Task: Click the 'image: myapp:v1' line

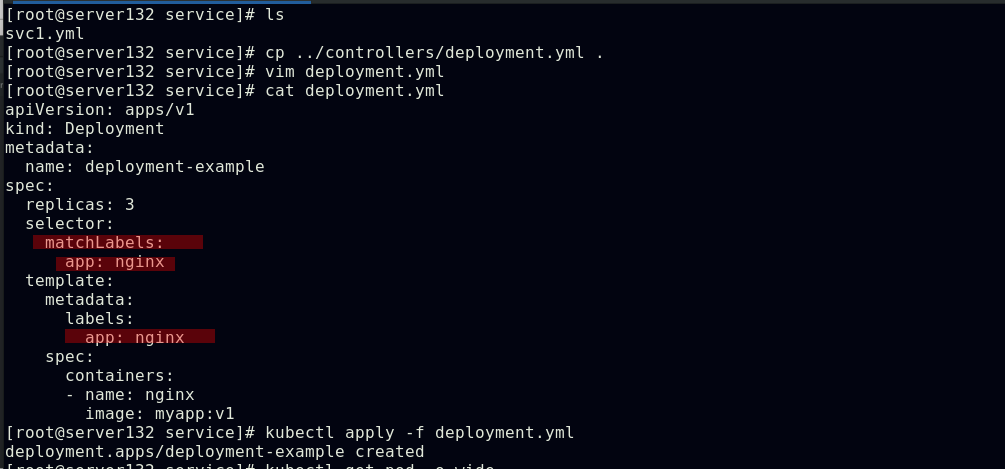Action: coord(159,414)
